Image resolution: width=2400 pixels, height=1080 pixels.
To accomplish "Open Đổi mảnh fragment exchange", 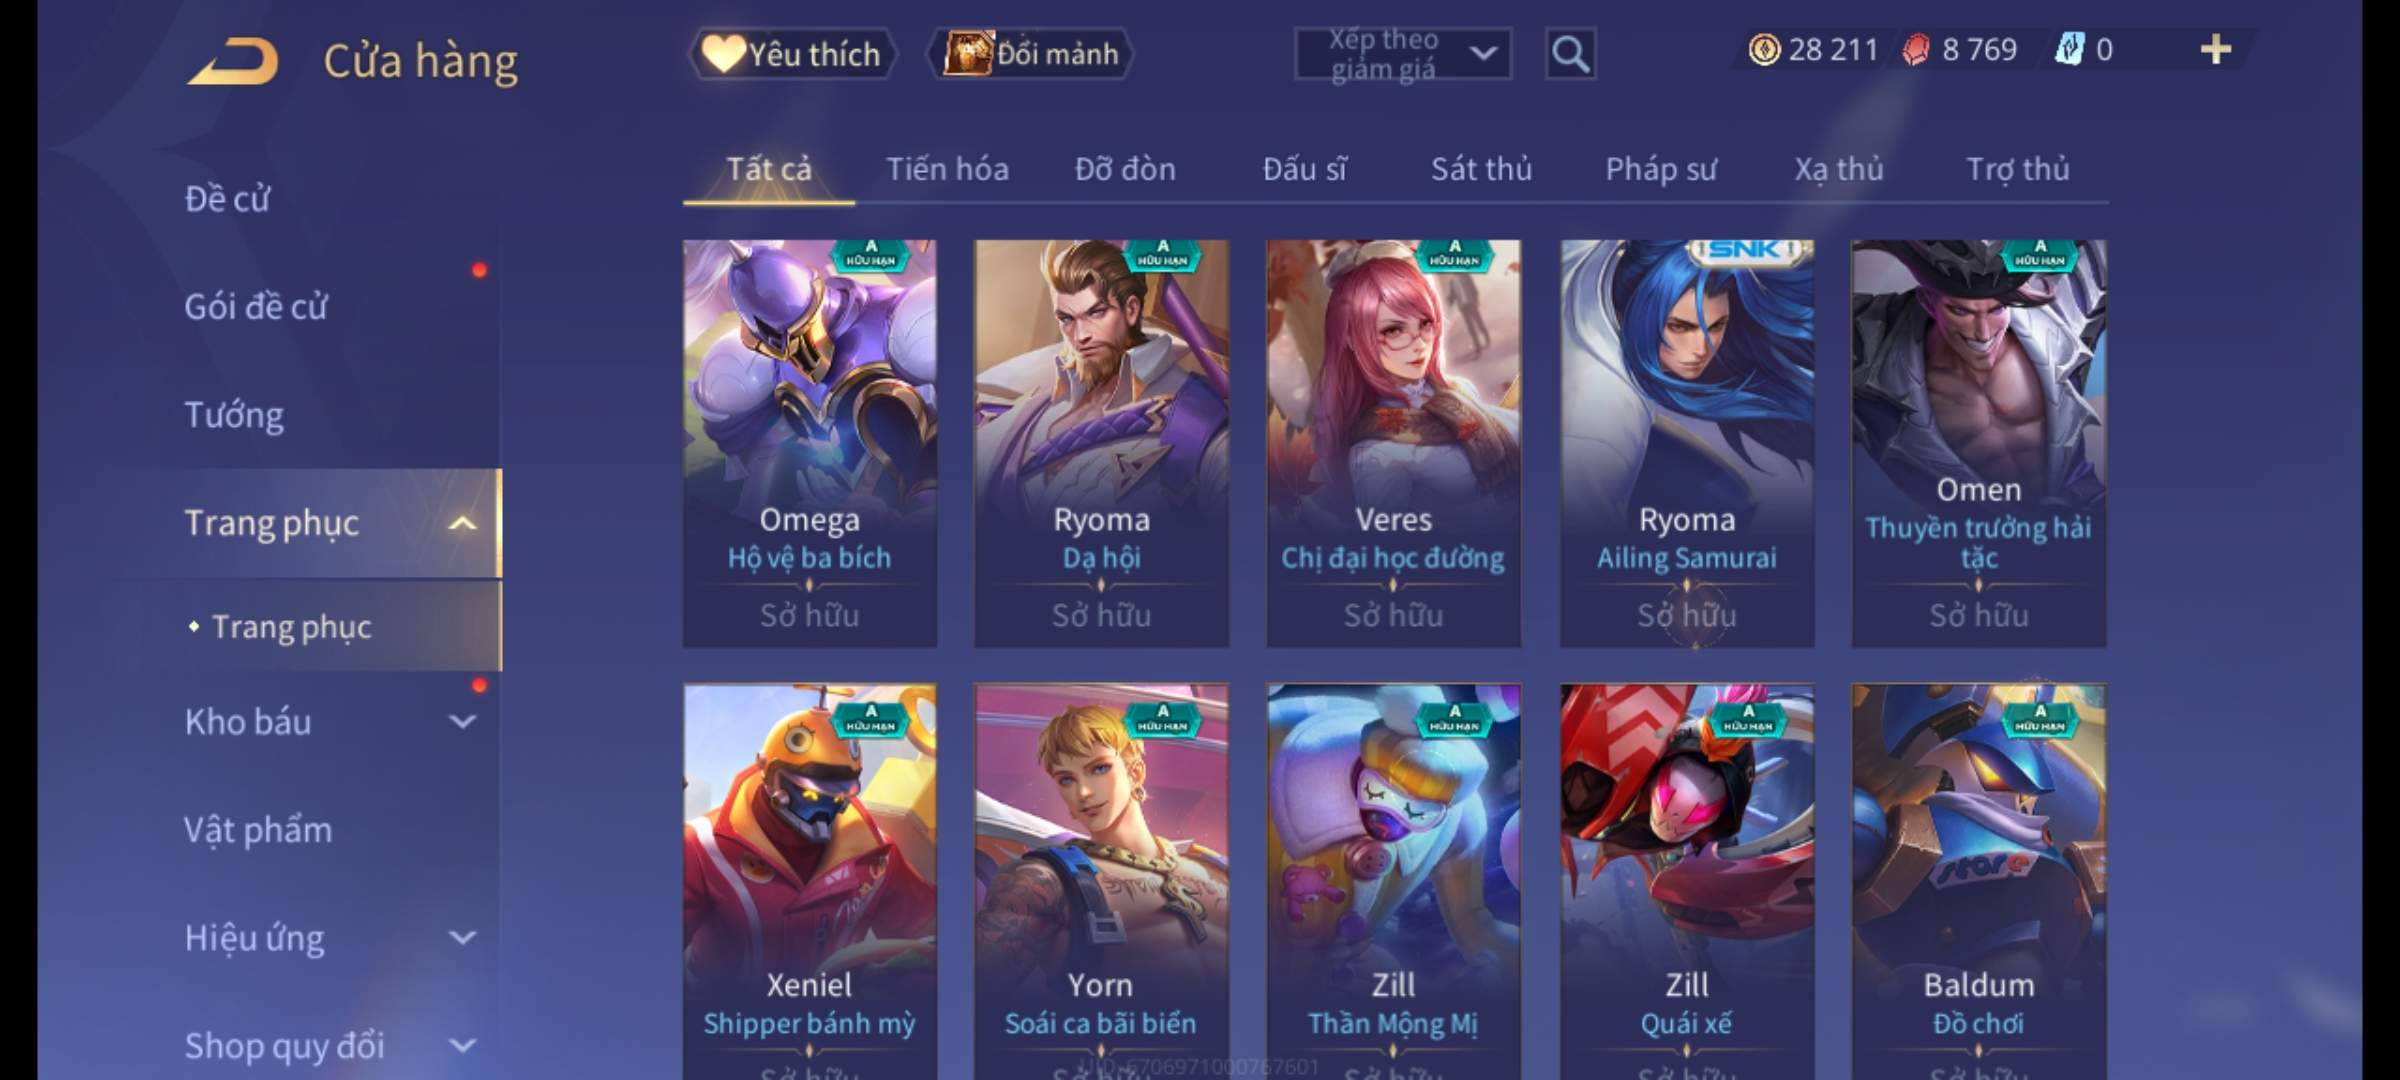I will tap(1031, 54).
